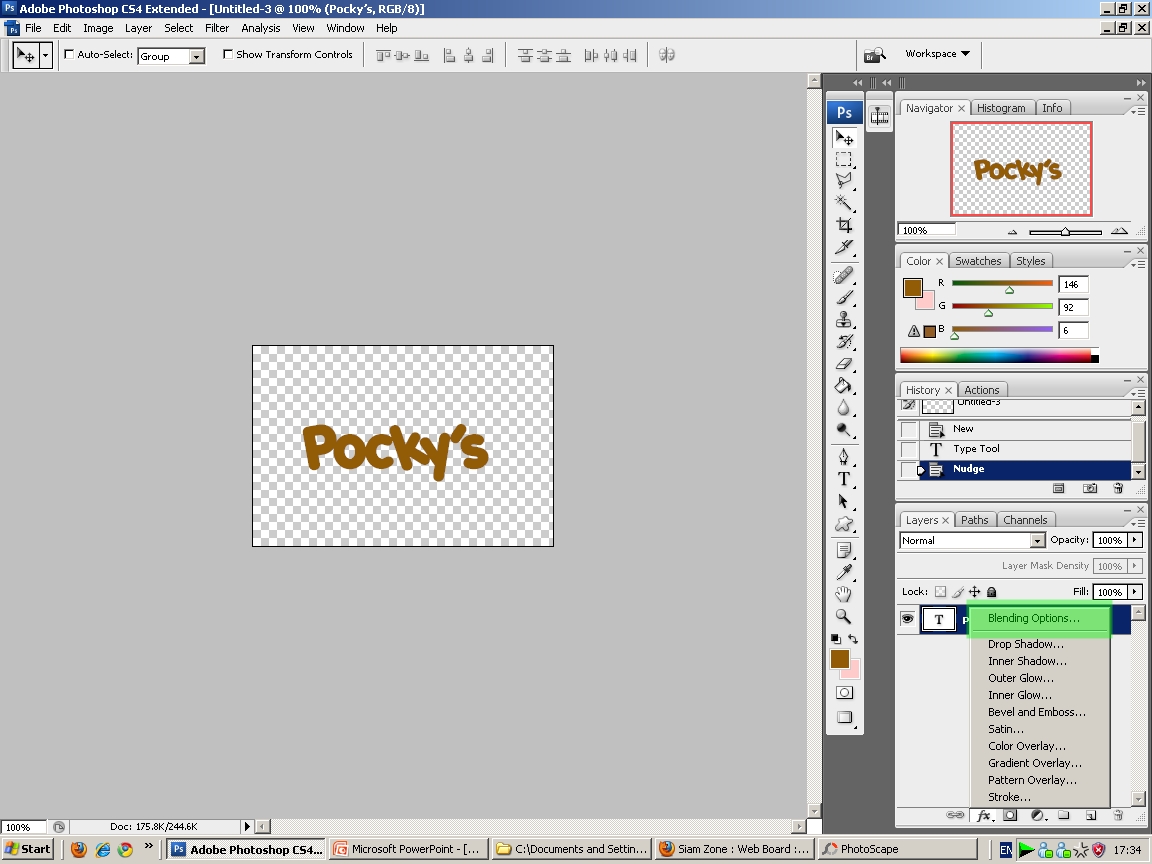Switch to the Swatches tab

(x=978, y=261)
